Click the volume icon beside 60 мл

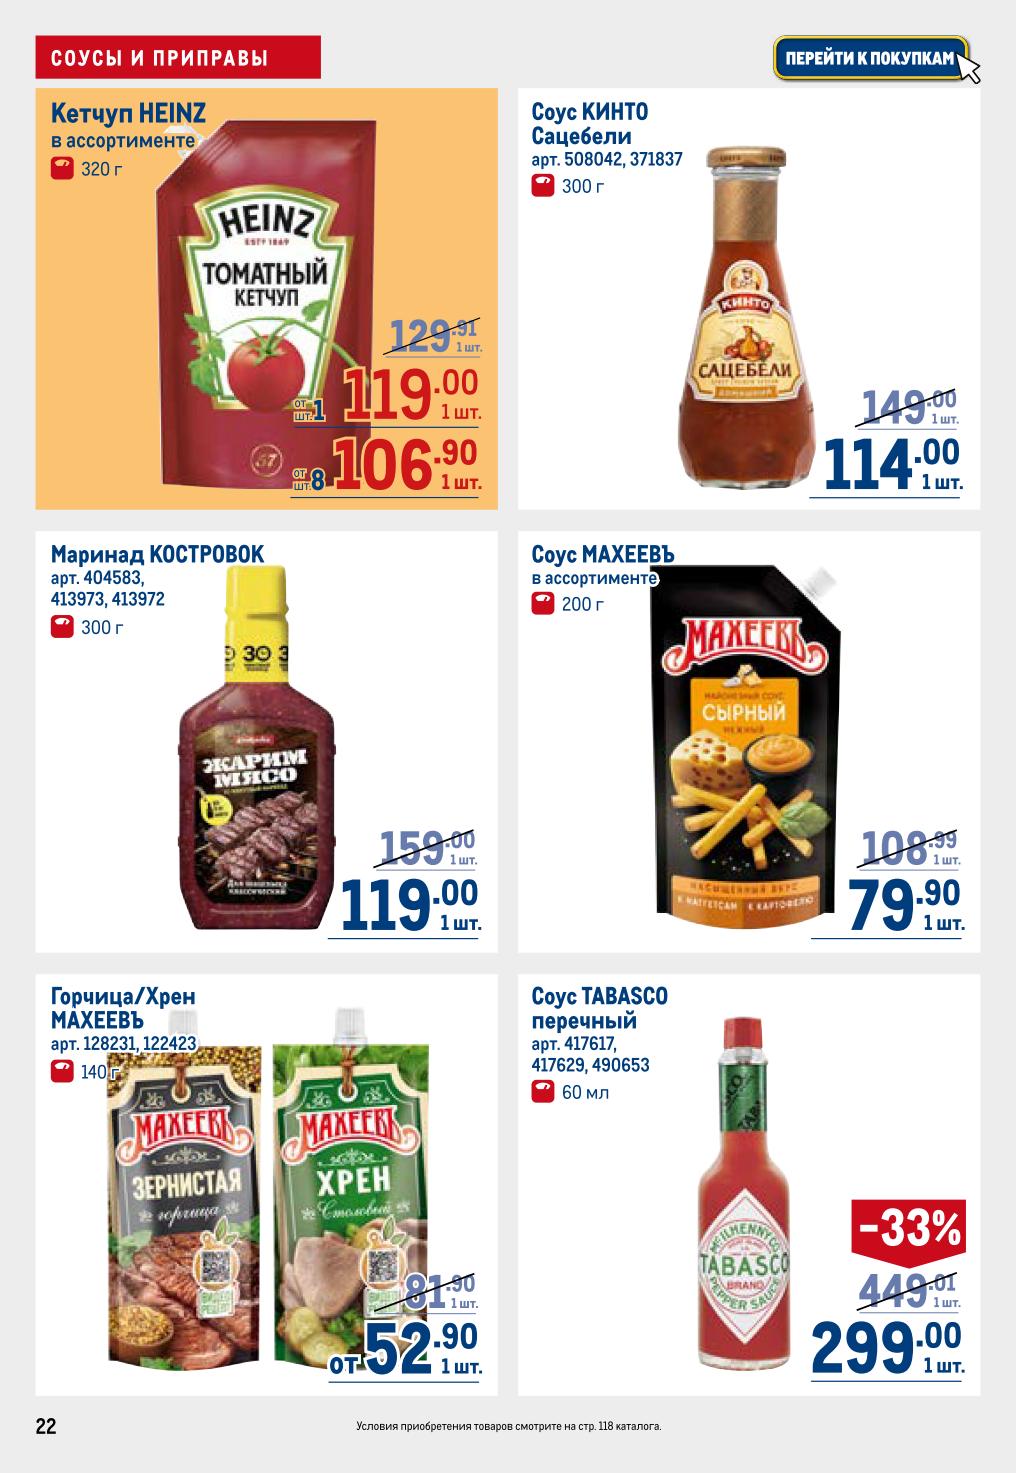(x=542, y=1091)
